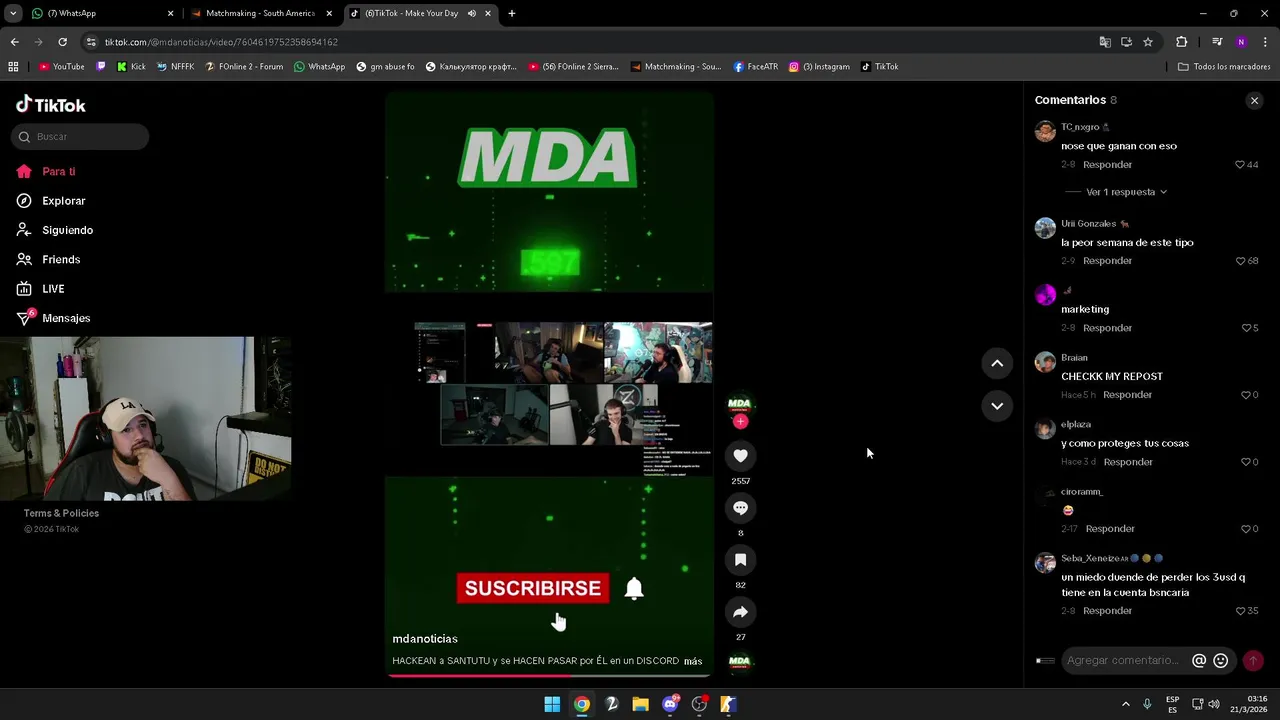Image resolution: width=1280 pixels, height=720 pixels.
Task: Like ciroramm_'s emoji comment
Action: (1246, 529)
